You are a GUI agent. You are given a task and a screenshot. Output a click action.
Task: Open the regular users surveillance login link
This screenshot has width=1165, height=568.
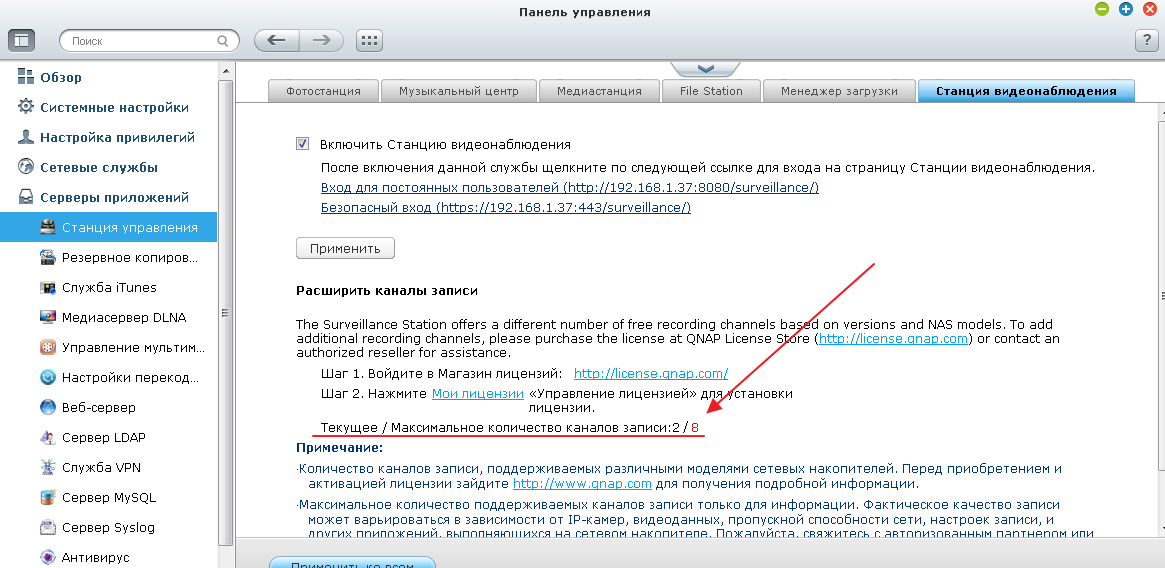570,187
